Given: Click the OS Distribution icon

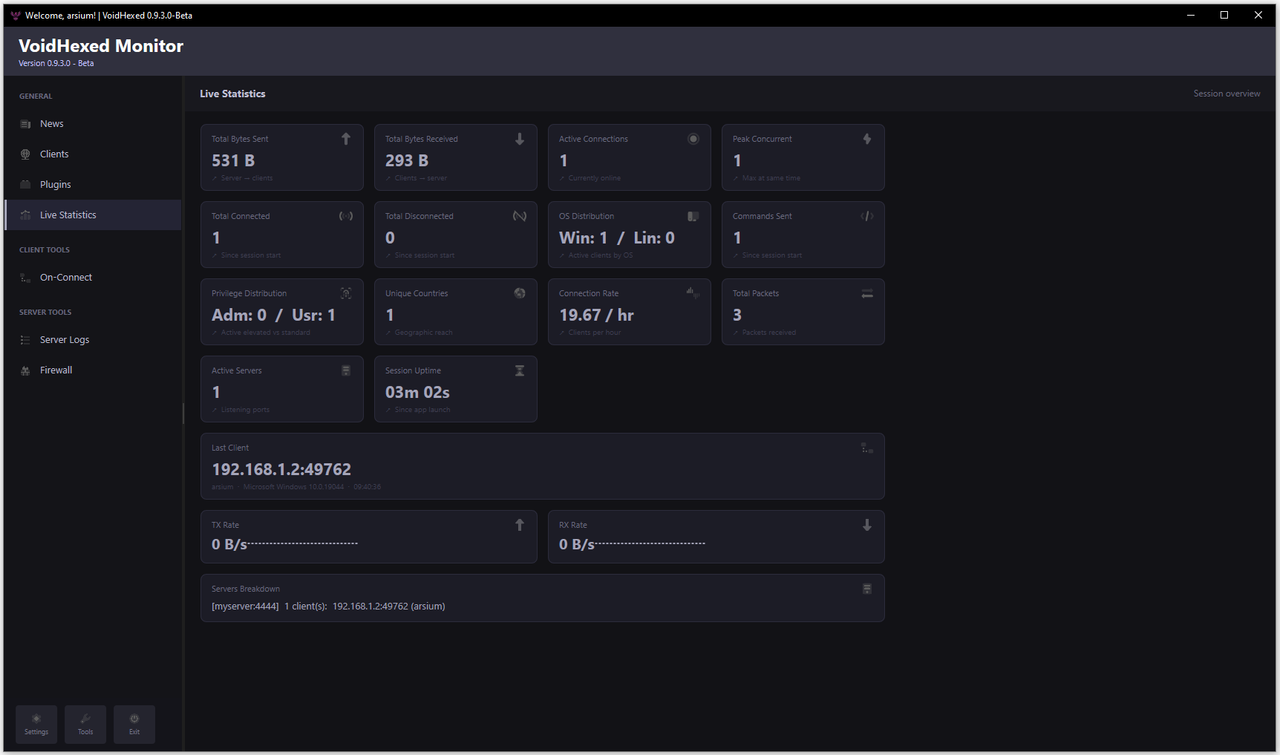Looking at the screenshot, I should tap(693, 216).
